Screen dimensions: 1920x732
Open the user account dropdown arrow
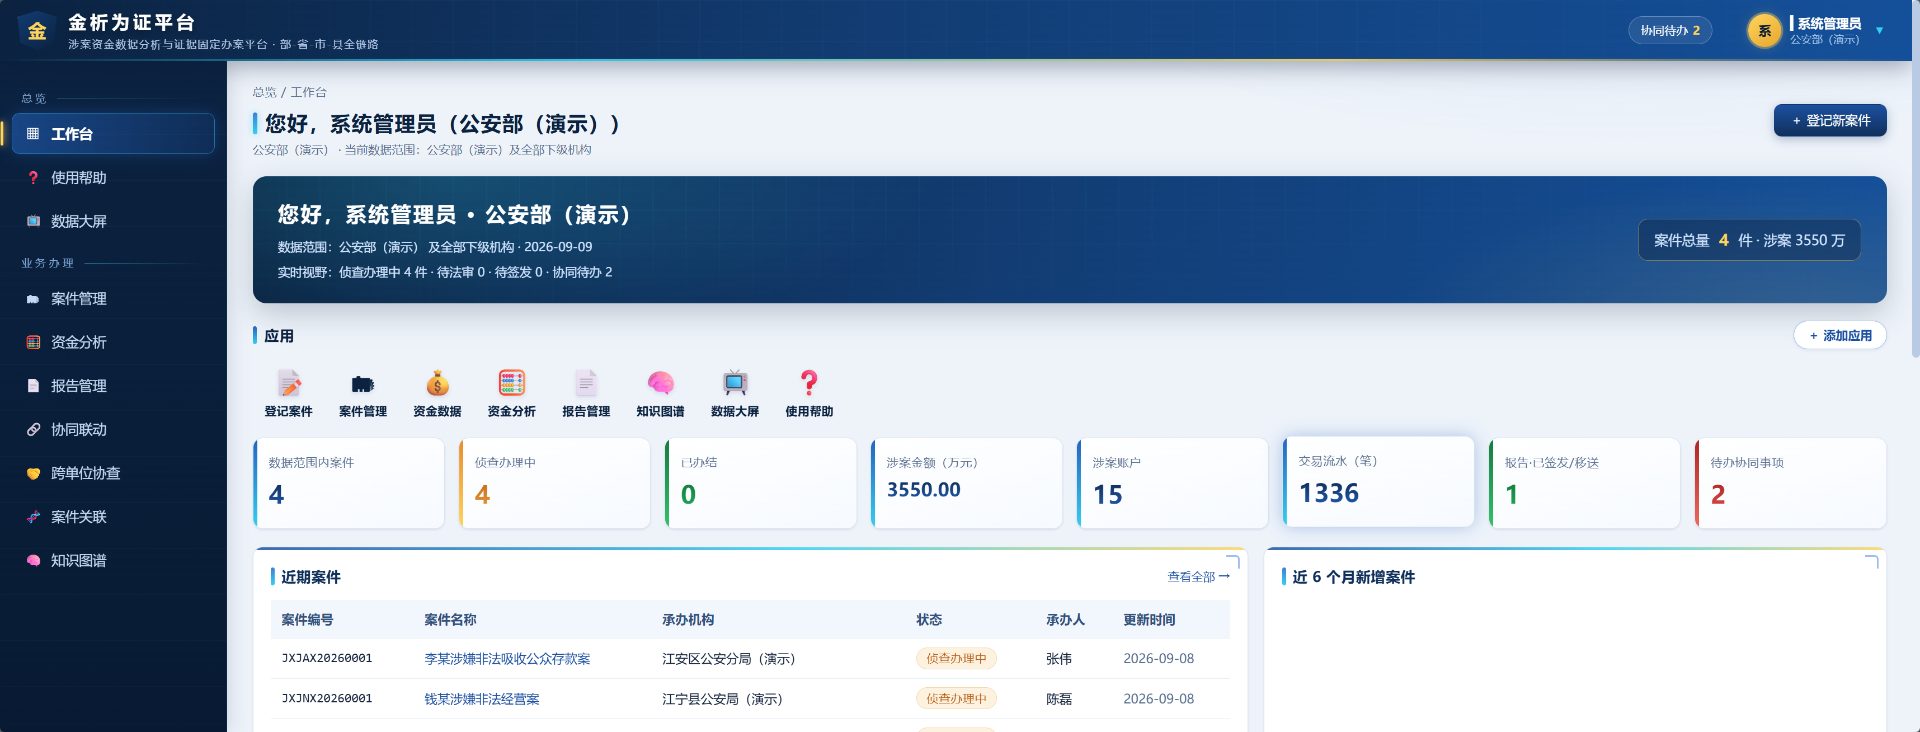[x=1879, y=31]
